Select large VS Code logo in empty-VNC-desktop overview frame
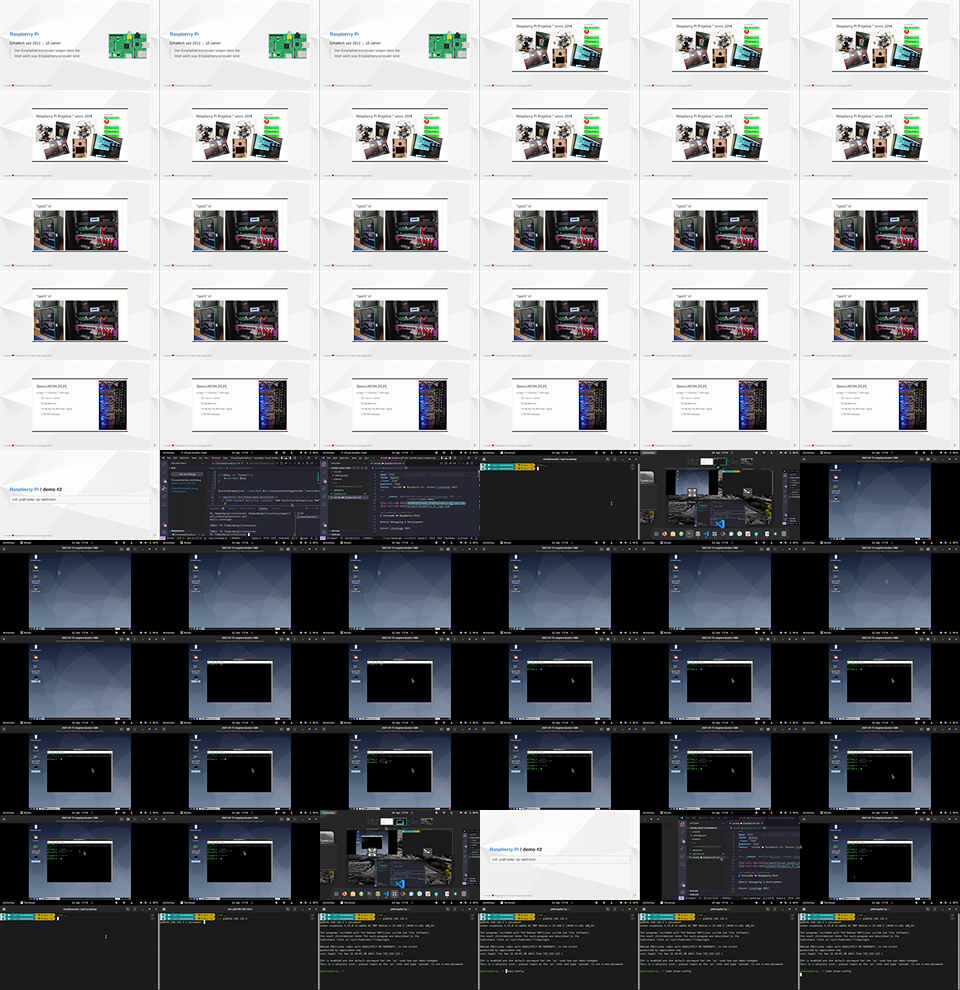The height and width of the screenshot is (990, 960). point(720,523)
